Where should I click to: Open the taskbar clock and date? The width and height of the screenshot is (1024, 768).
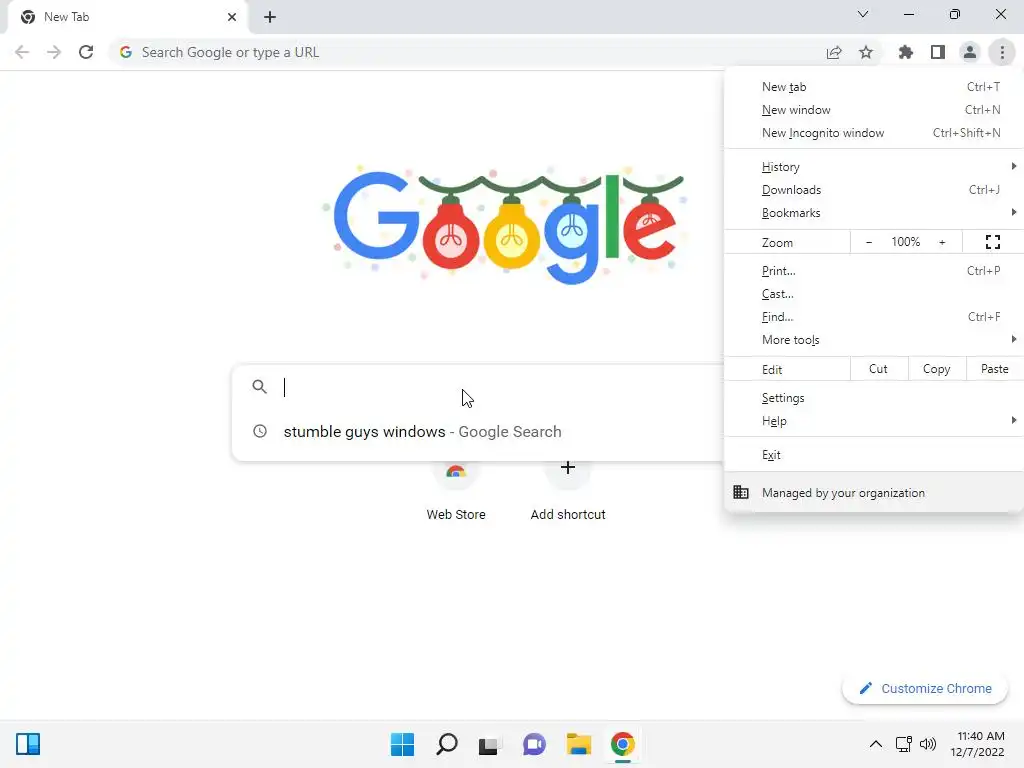tap(980, 744)
